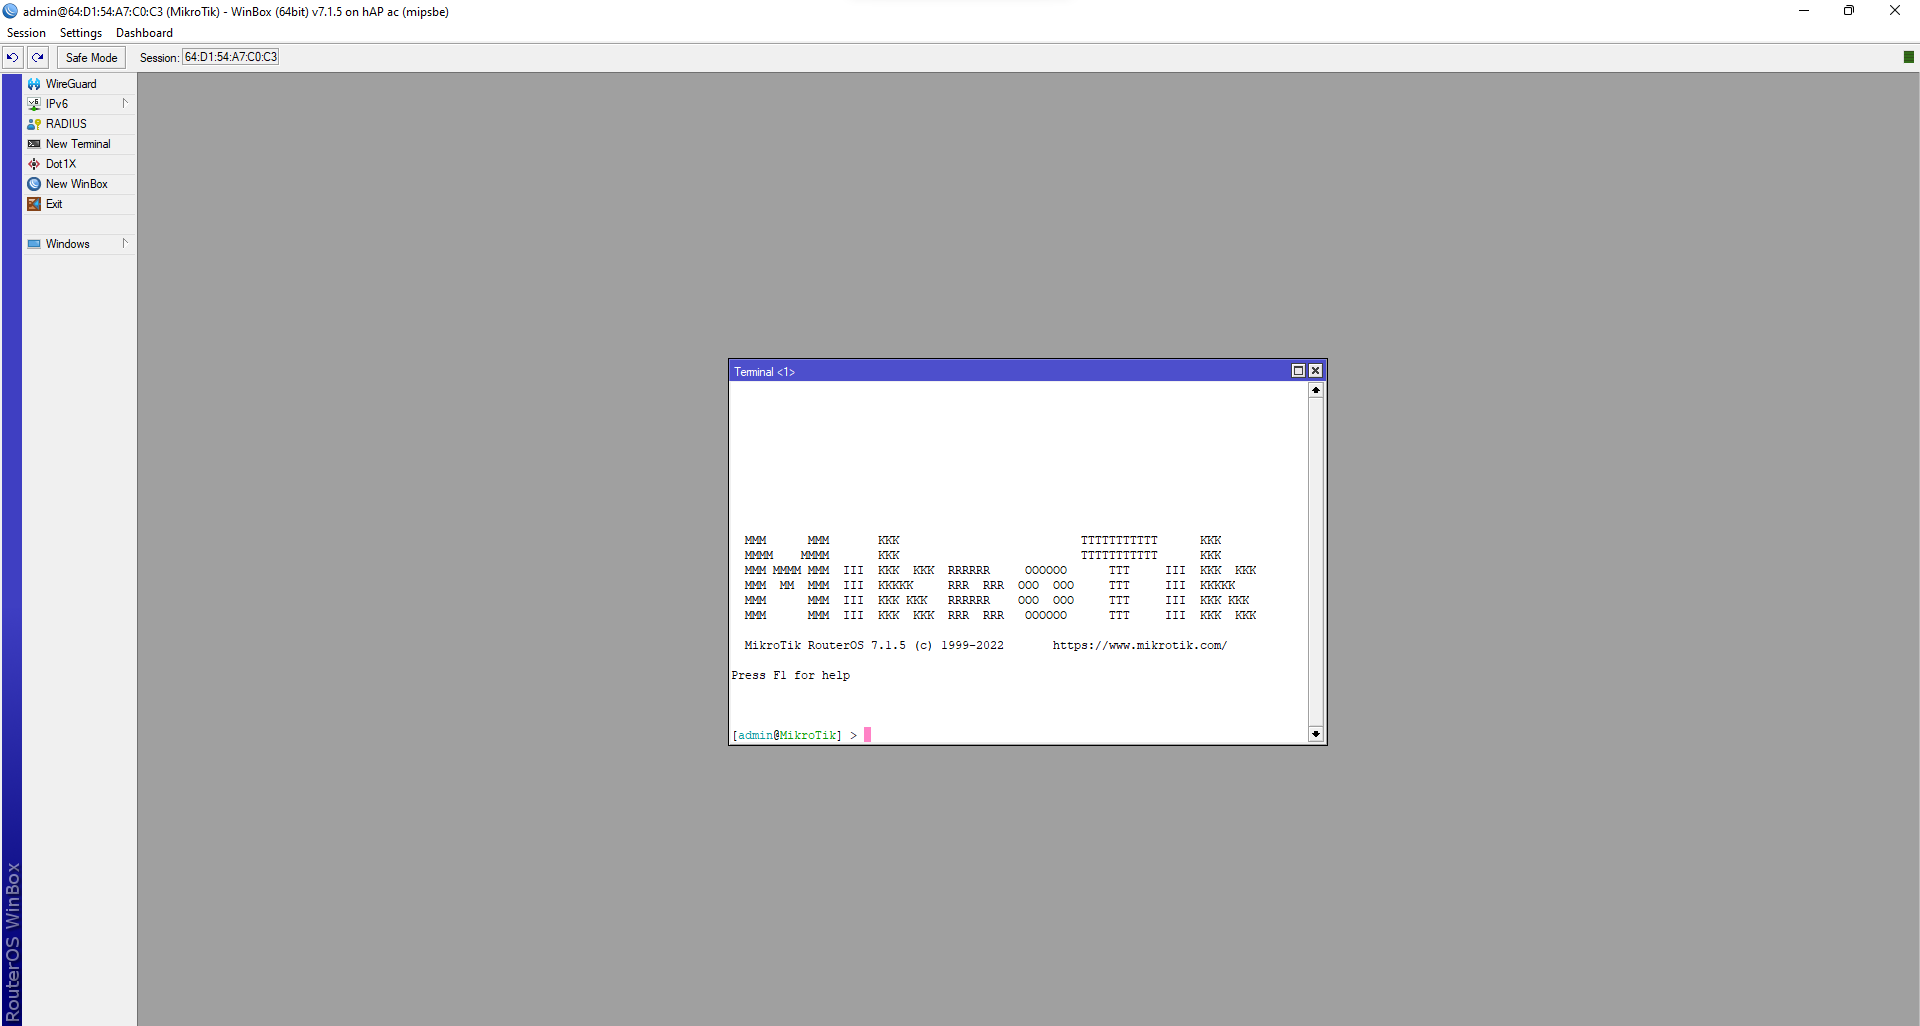This screenshot has height=1026, width=1920.
Task: Open the WireGuard menu entry
Action: click(x=79, y=84)
